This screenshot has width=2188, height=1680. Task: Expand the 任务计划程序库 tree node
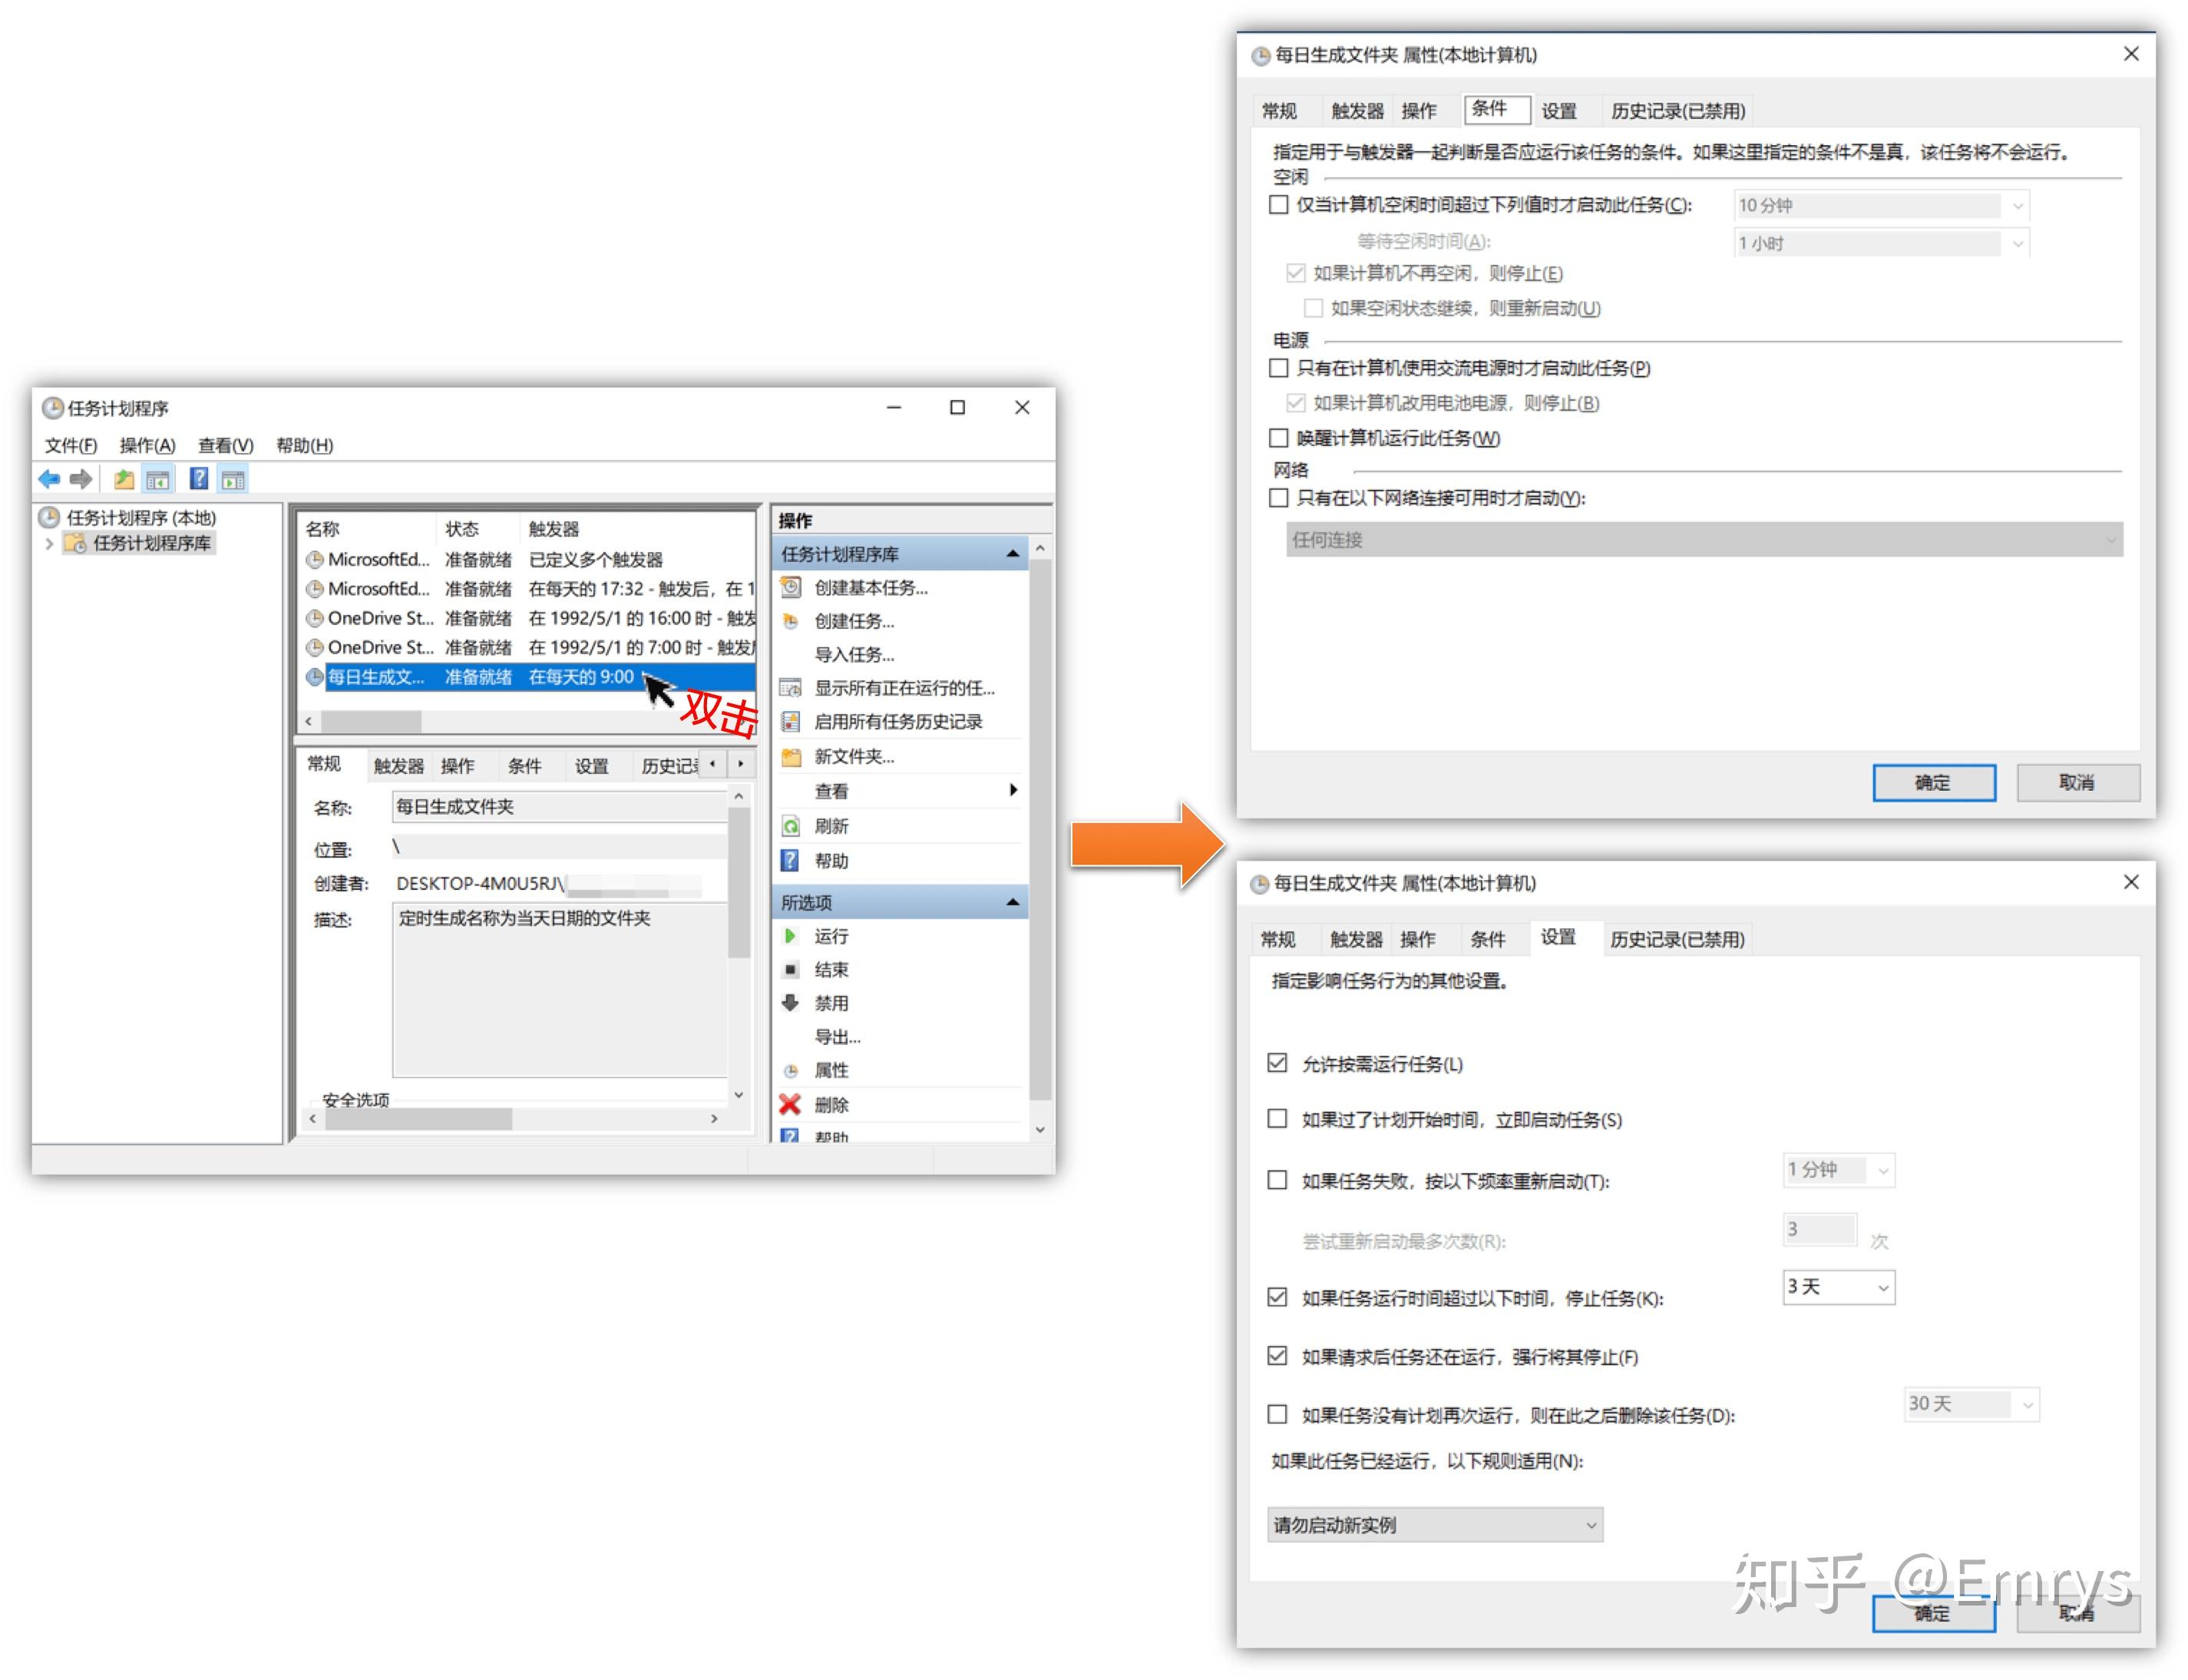48,543
